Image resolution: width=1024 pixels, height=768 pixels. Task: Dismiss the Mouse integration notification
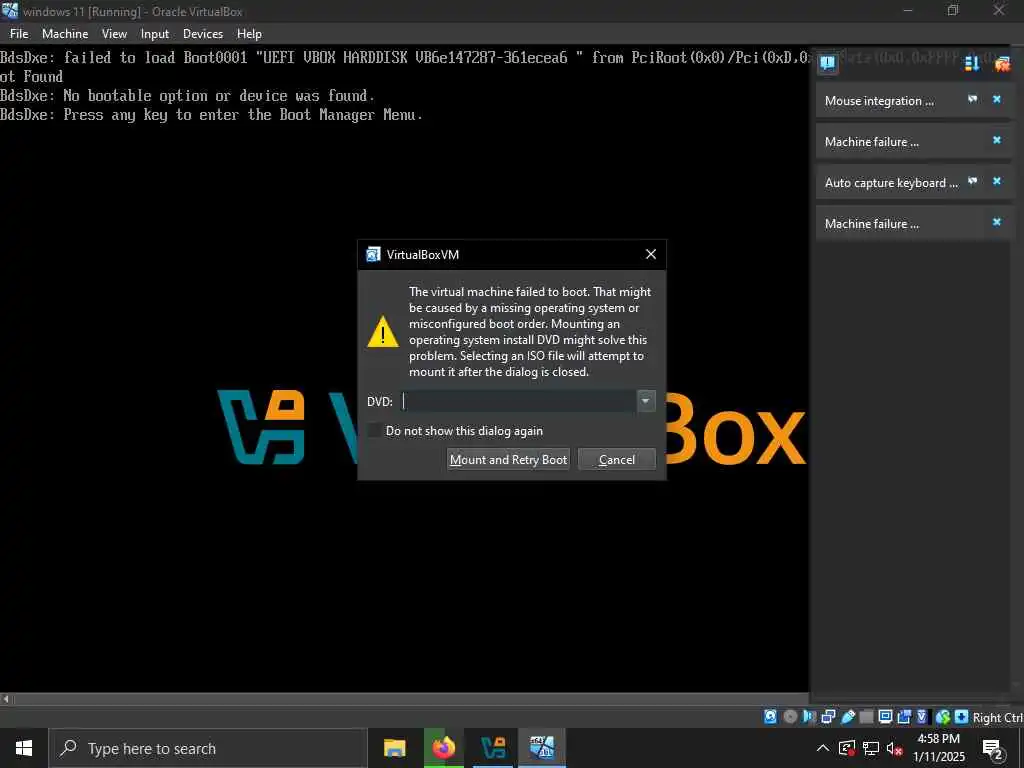pyautogui.click(x=997, y=99)
